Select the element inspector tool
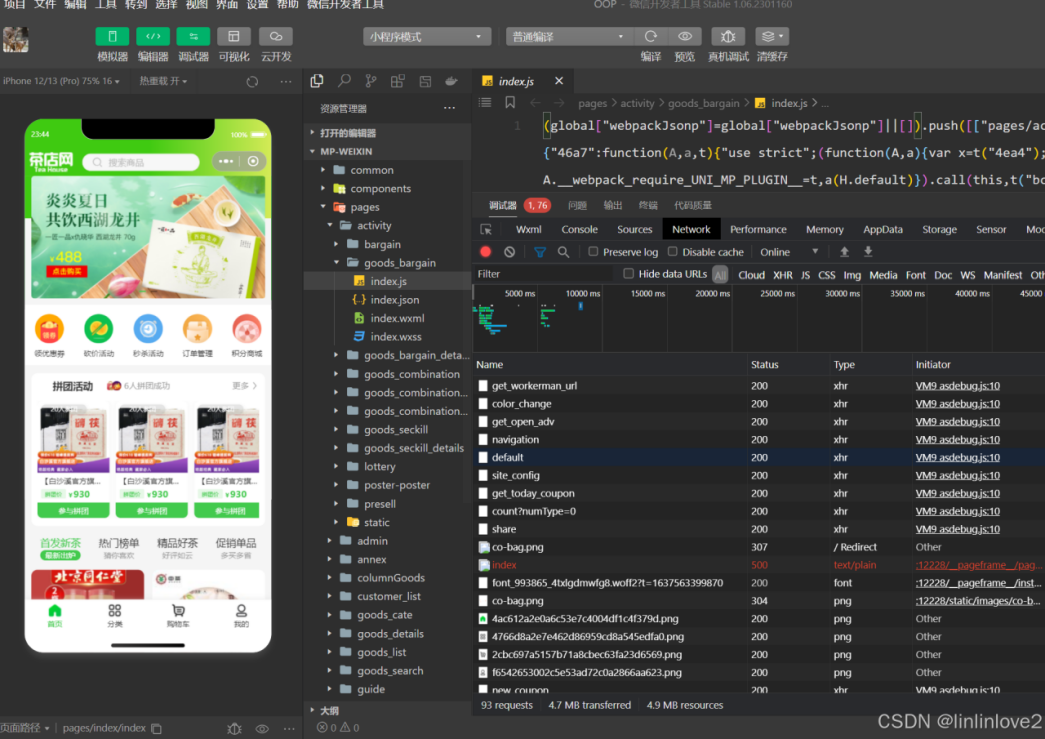1045x739 pixels. click(487, 229)
